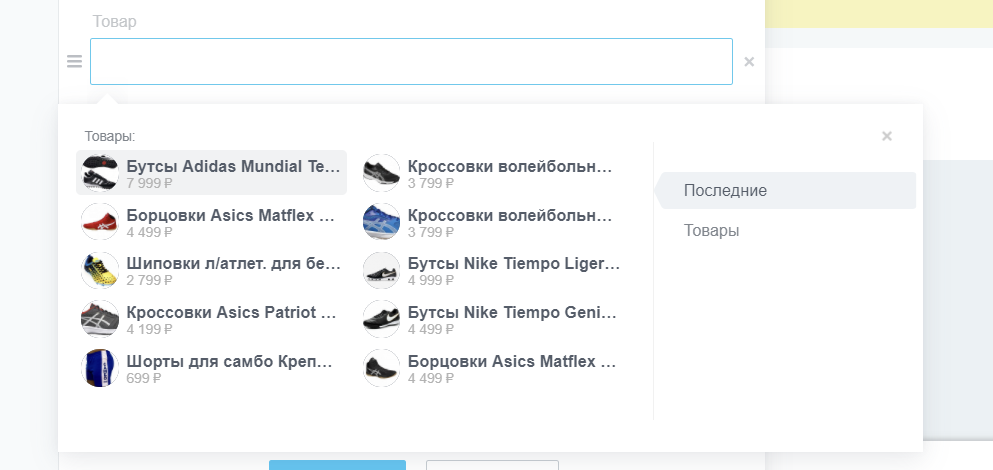The height and width of the screenshot is (470, 993).
Task: Click the blue button below the popup
Action: (x=337, y=465)
